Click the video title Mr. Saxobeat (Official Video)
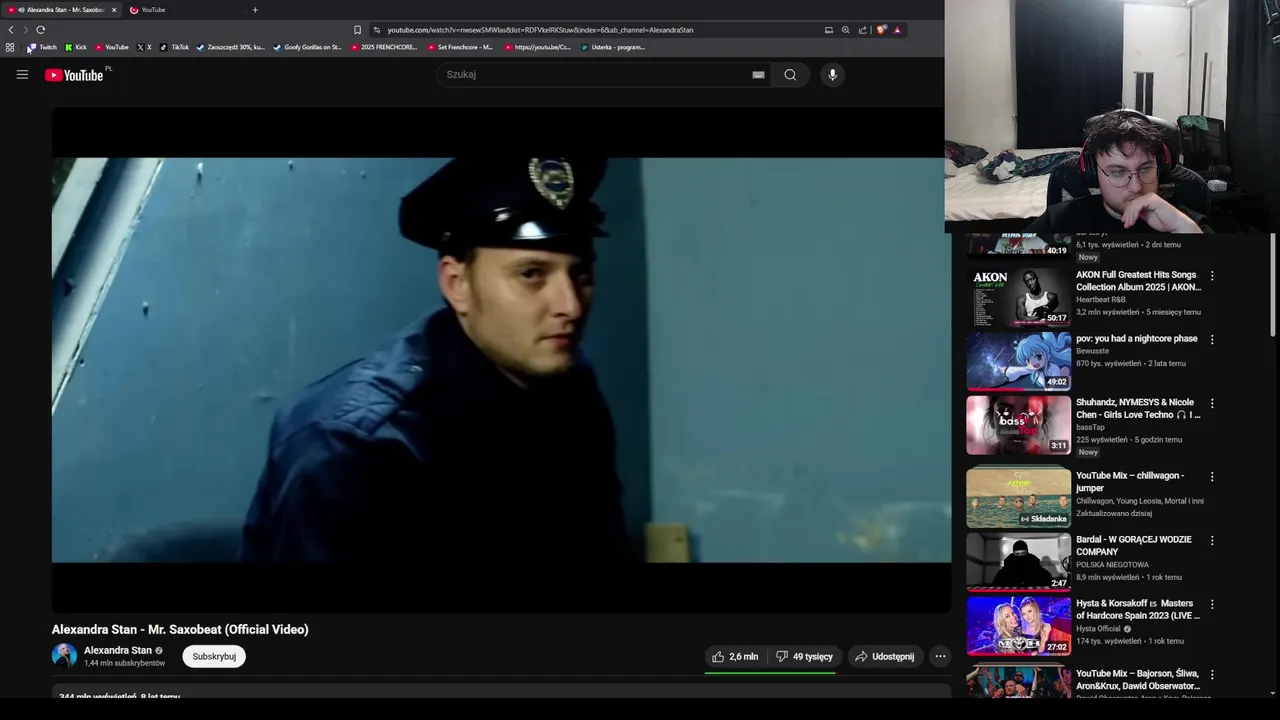This screenshot has width=1280, height=720. (180, 629)
